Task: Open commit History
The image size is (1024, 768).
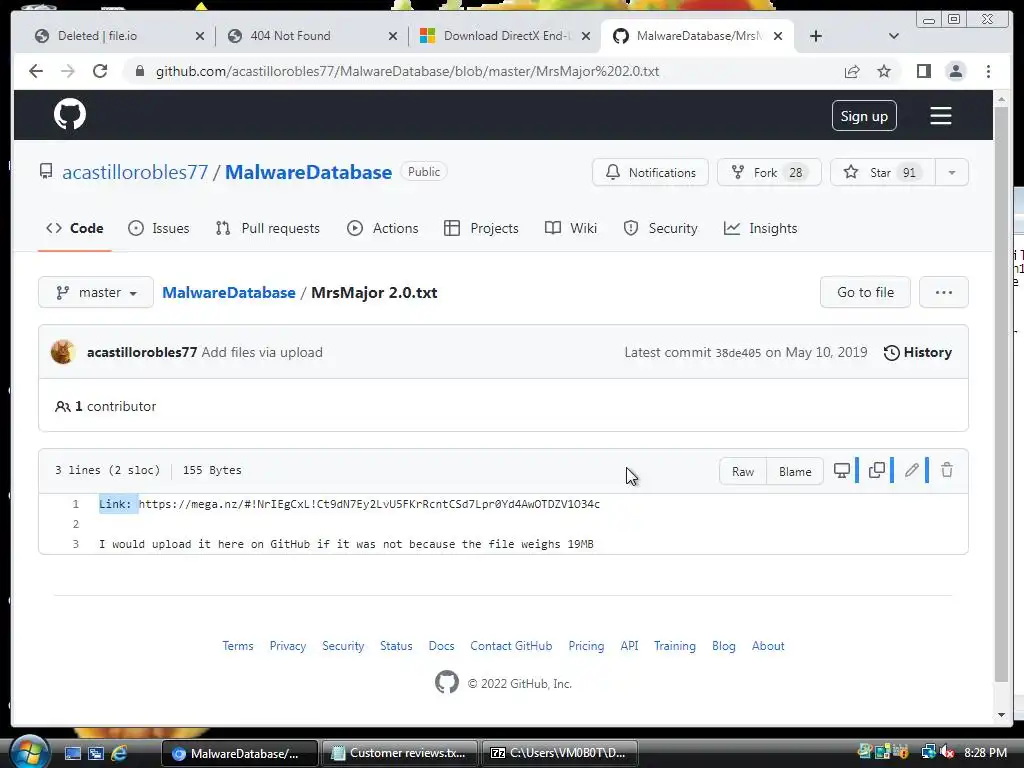Action: click(918, 353)
